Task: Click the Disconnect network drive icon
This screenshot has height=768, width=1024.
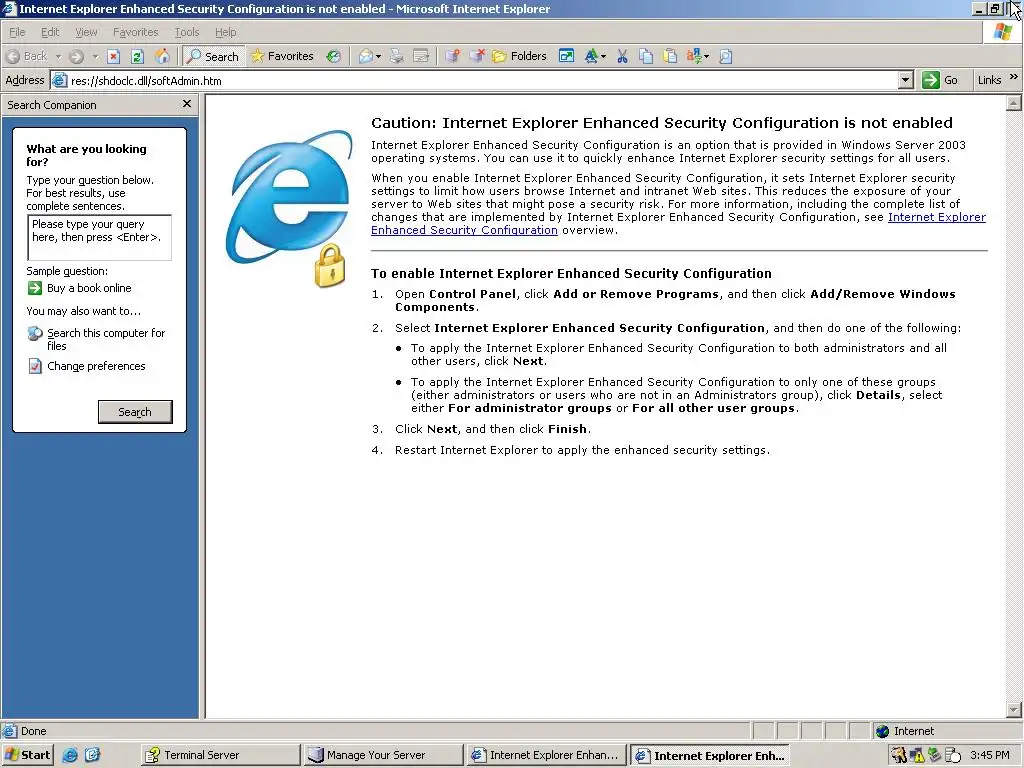Action: (477, 57)
